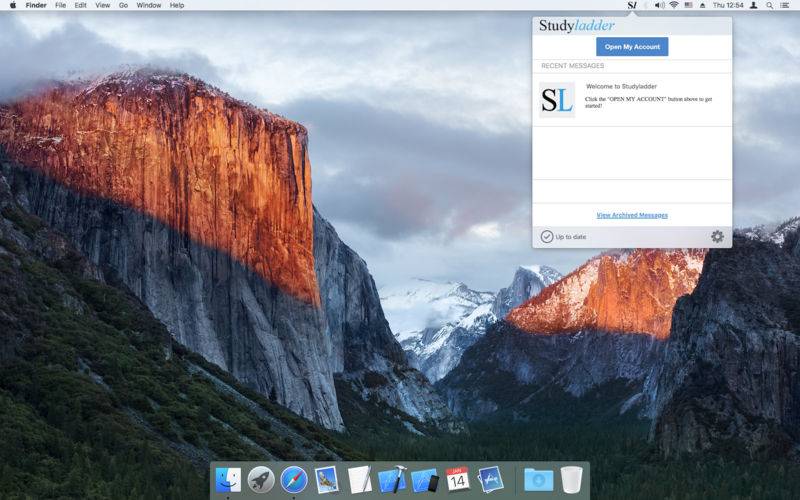Toggle the Studyladder menu bar icon
800x500 pixels.
point(631,5)
